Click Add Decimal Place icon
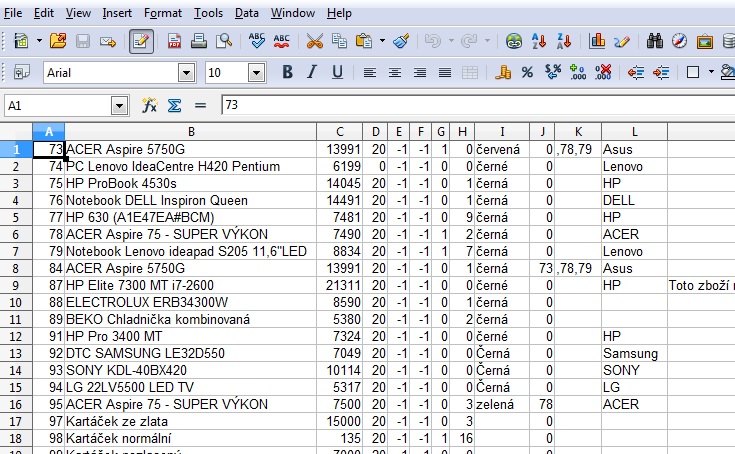This screenshot has width=735, height=454. click(x=578, y=73)
